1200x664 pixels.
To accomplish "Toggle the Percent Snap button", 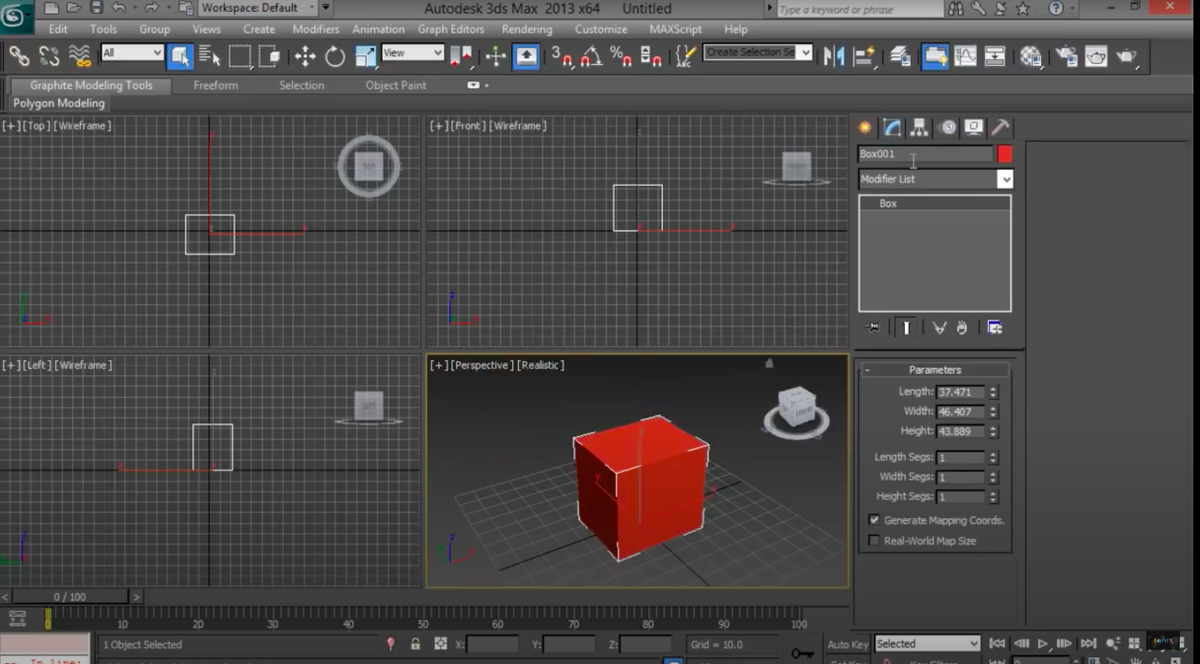I will click(x=620, y=56).
